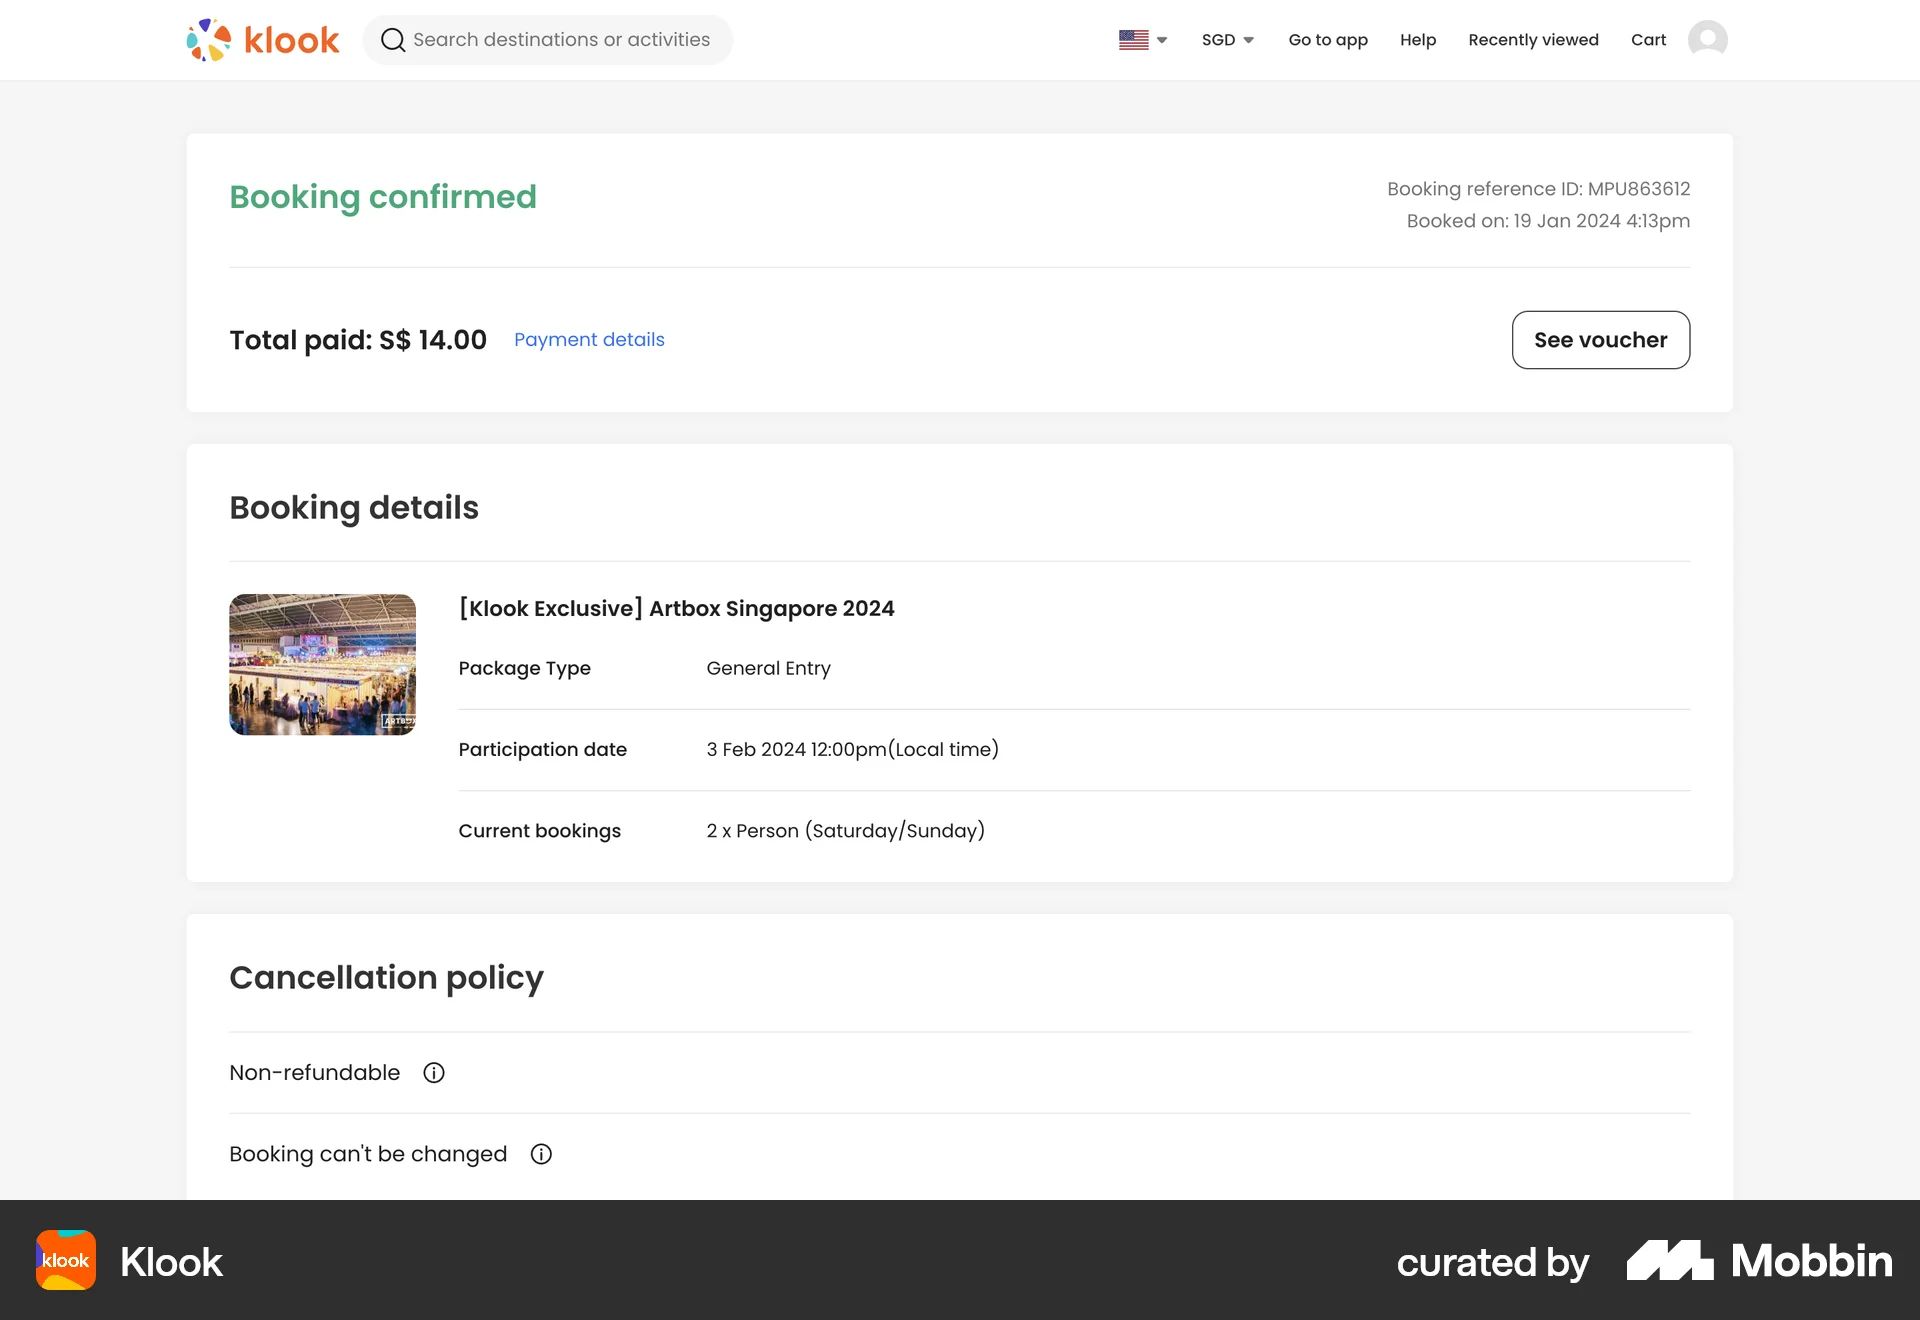
Task: Select Go to app in the header
Action: [x=1328, y=40]
